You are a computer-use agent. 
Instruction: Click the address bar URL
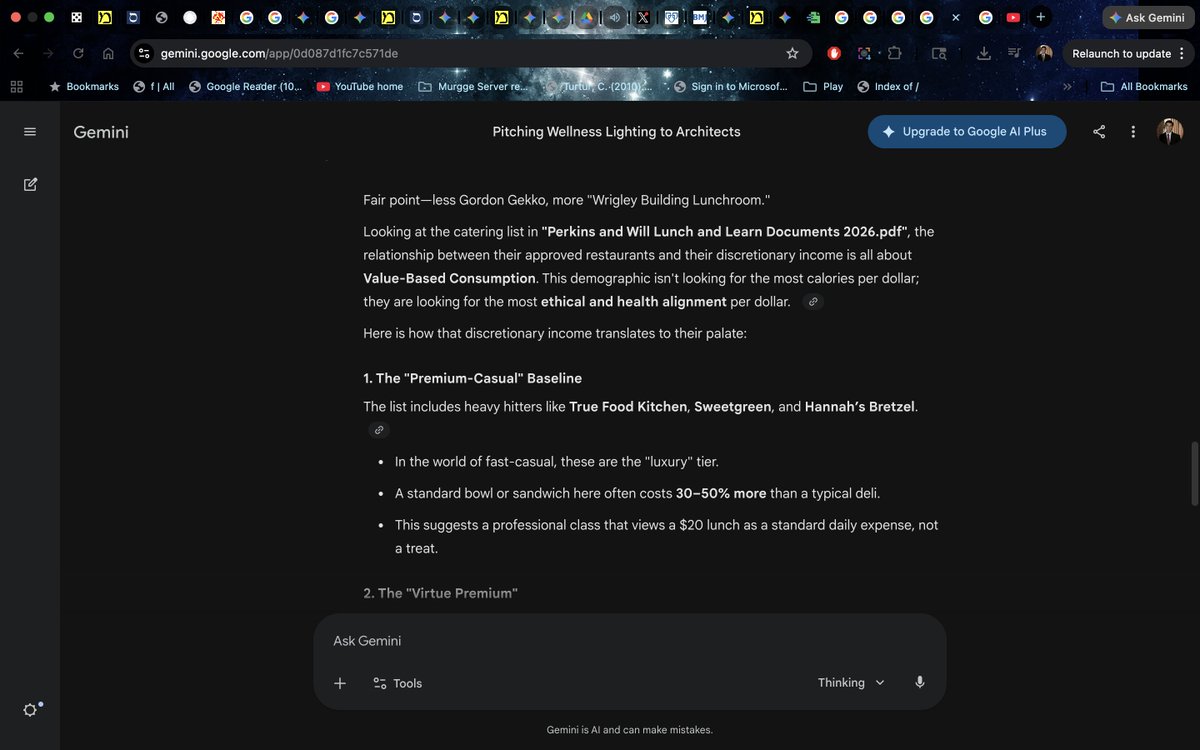279,53
